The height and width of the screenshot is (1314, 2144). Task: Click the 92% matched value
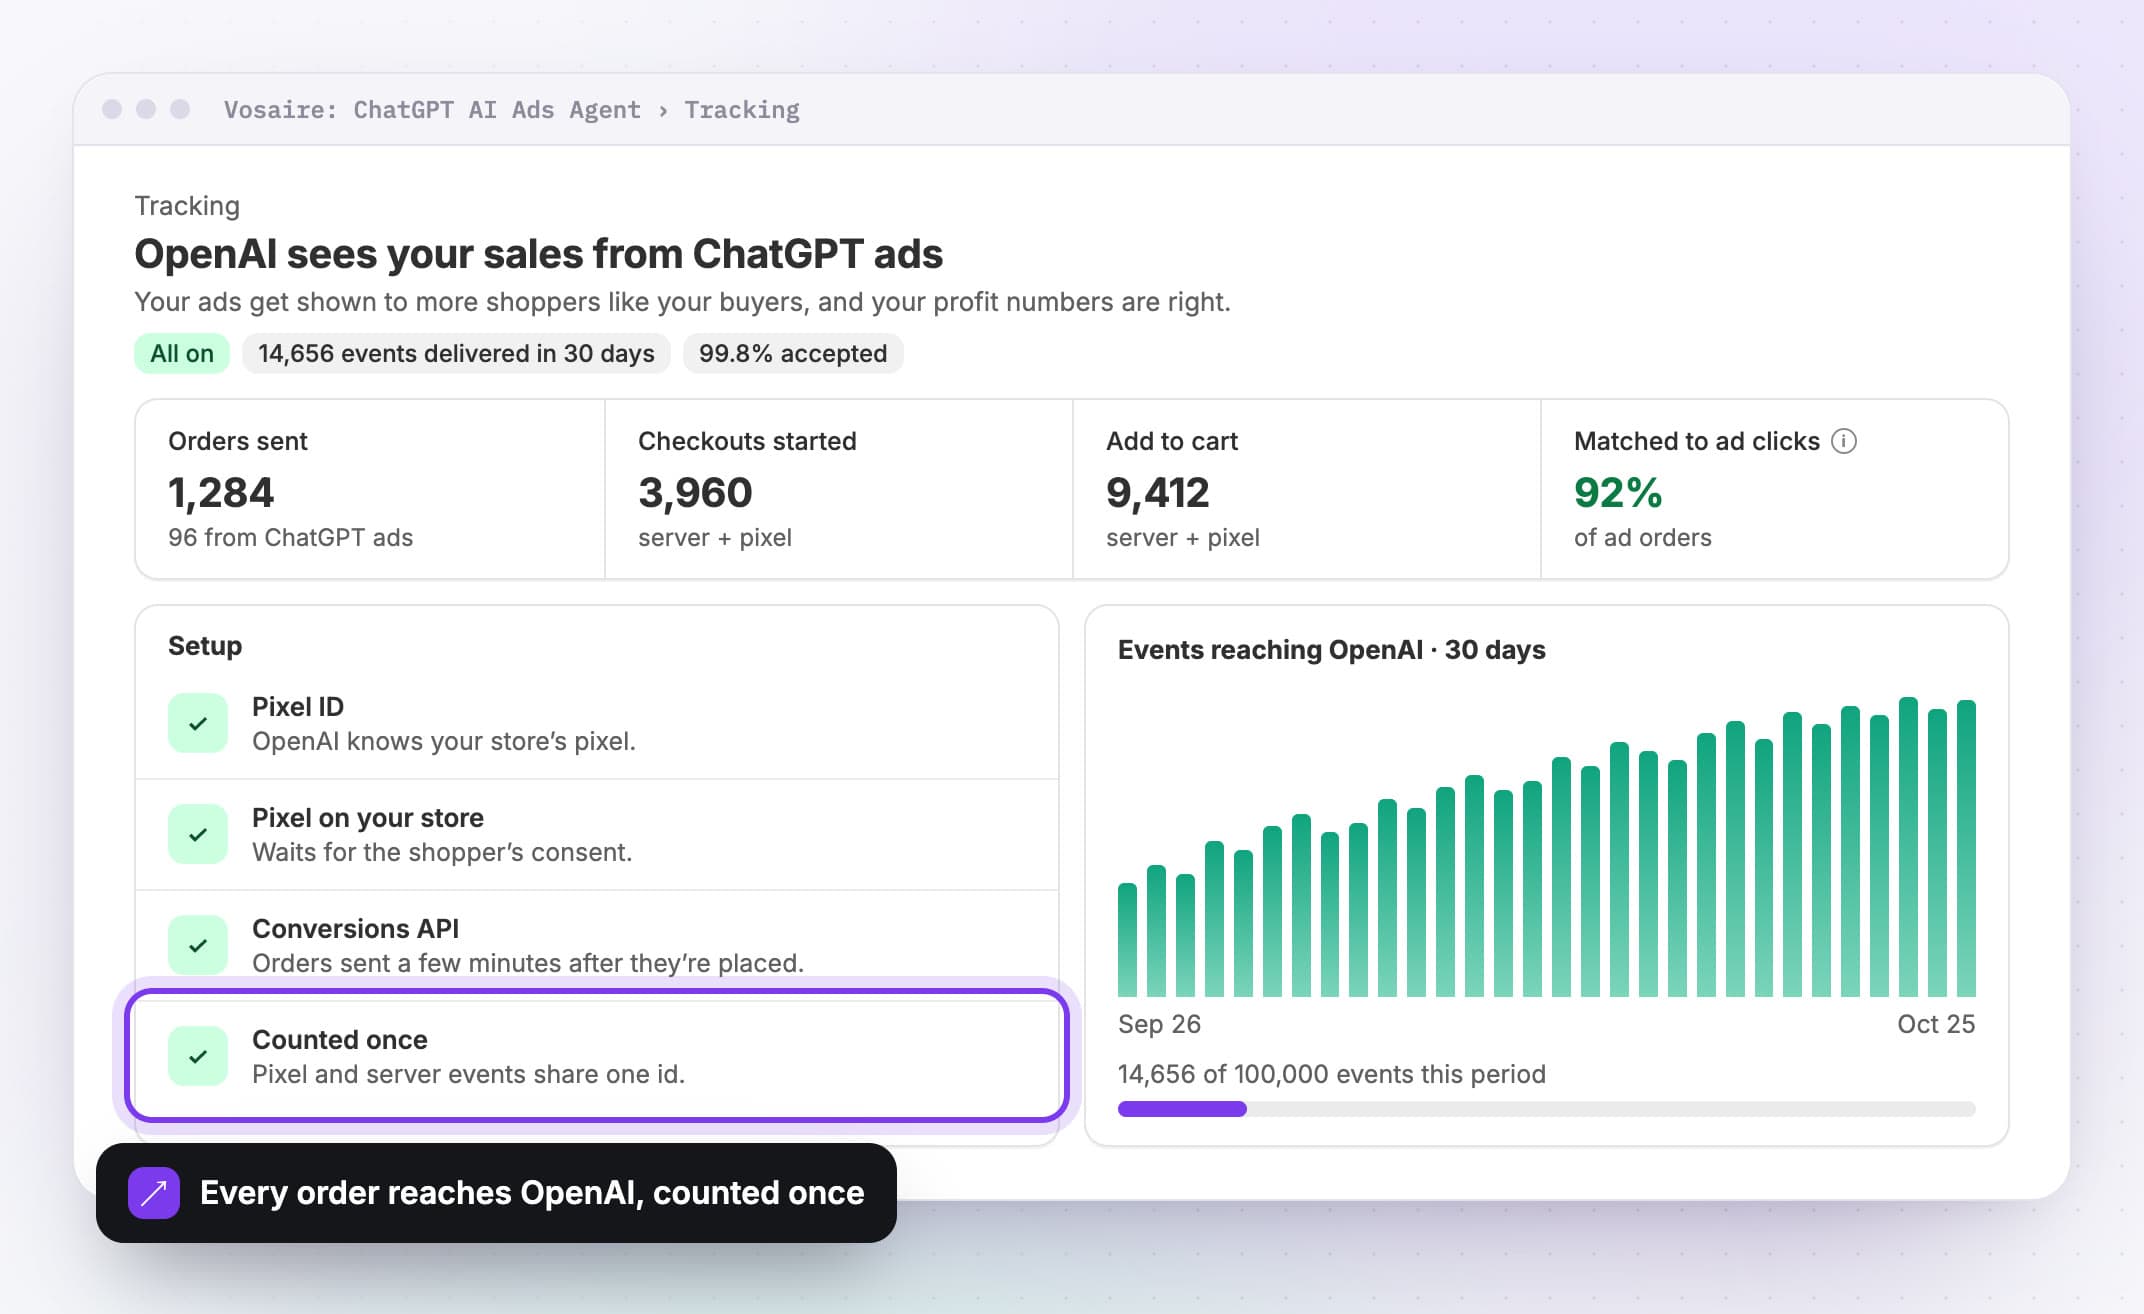pos(1618,492)
